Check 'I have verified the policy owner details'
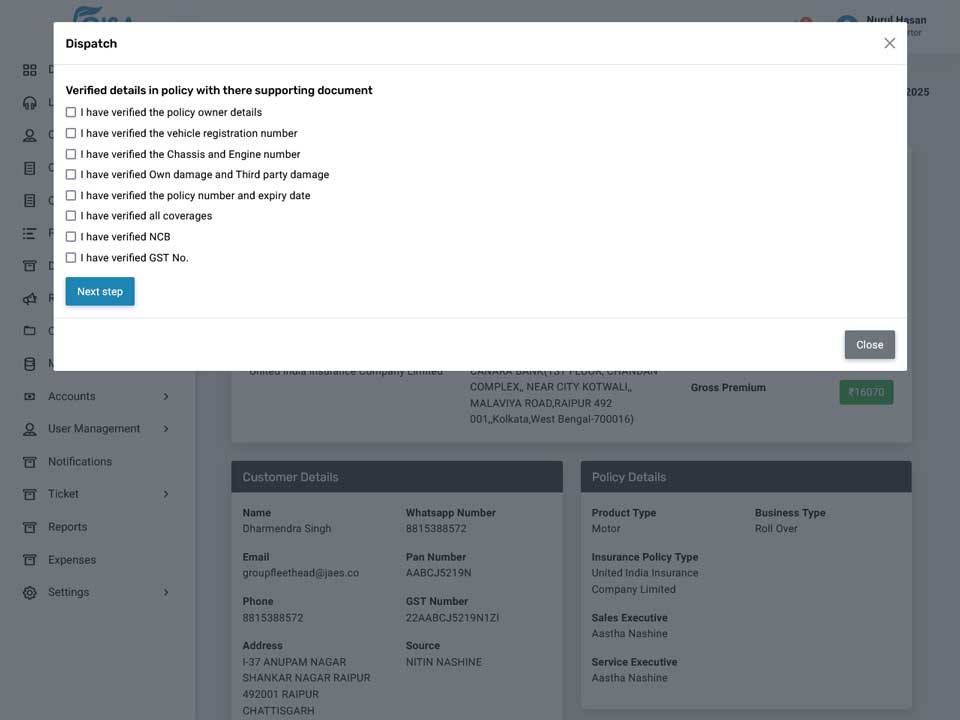Viewport: 960px width, 720px height. click(71, 112)
